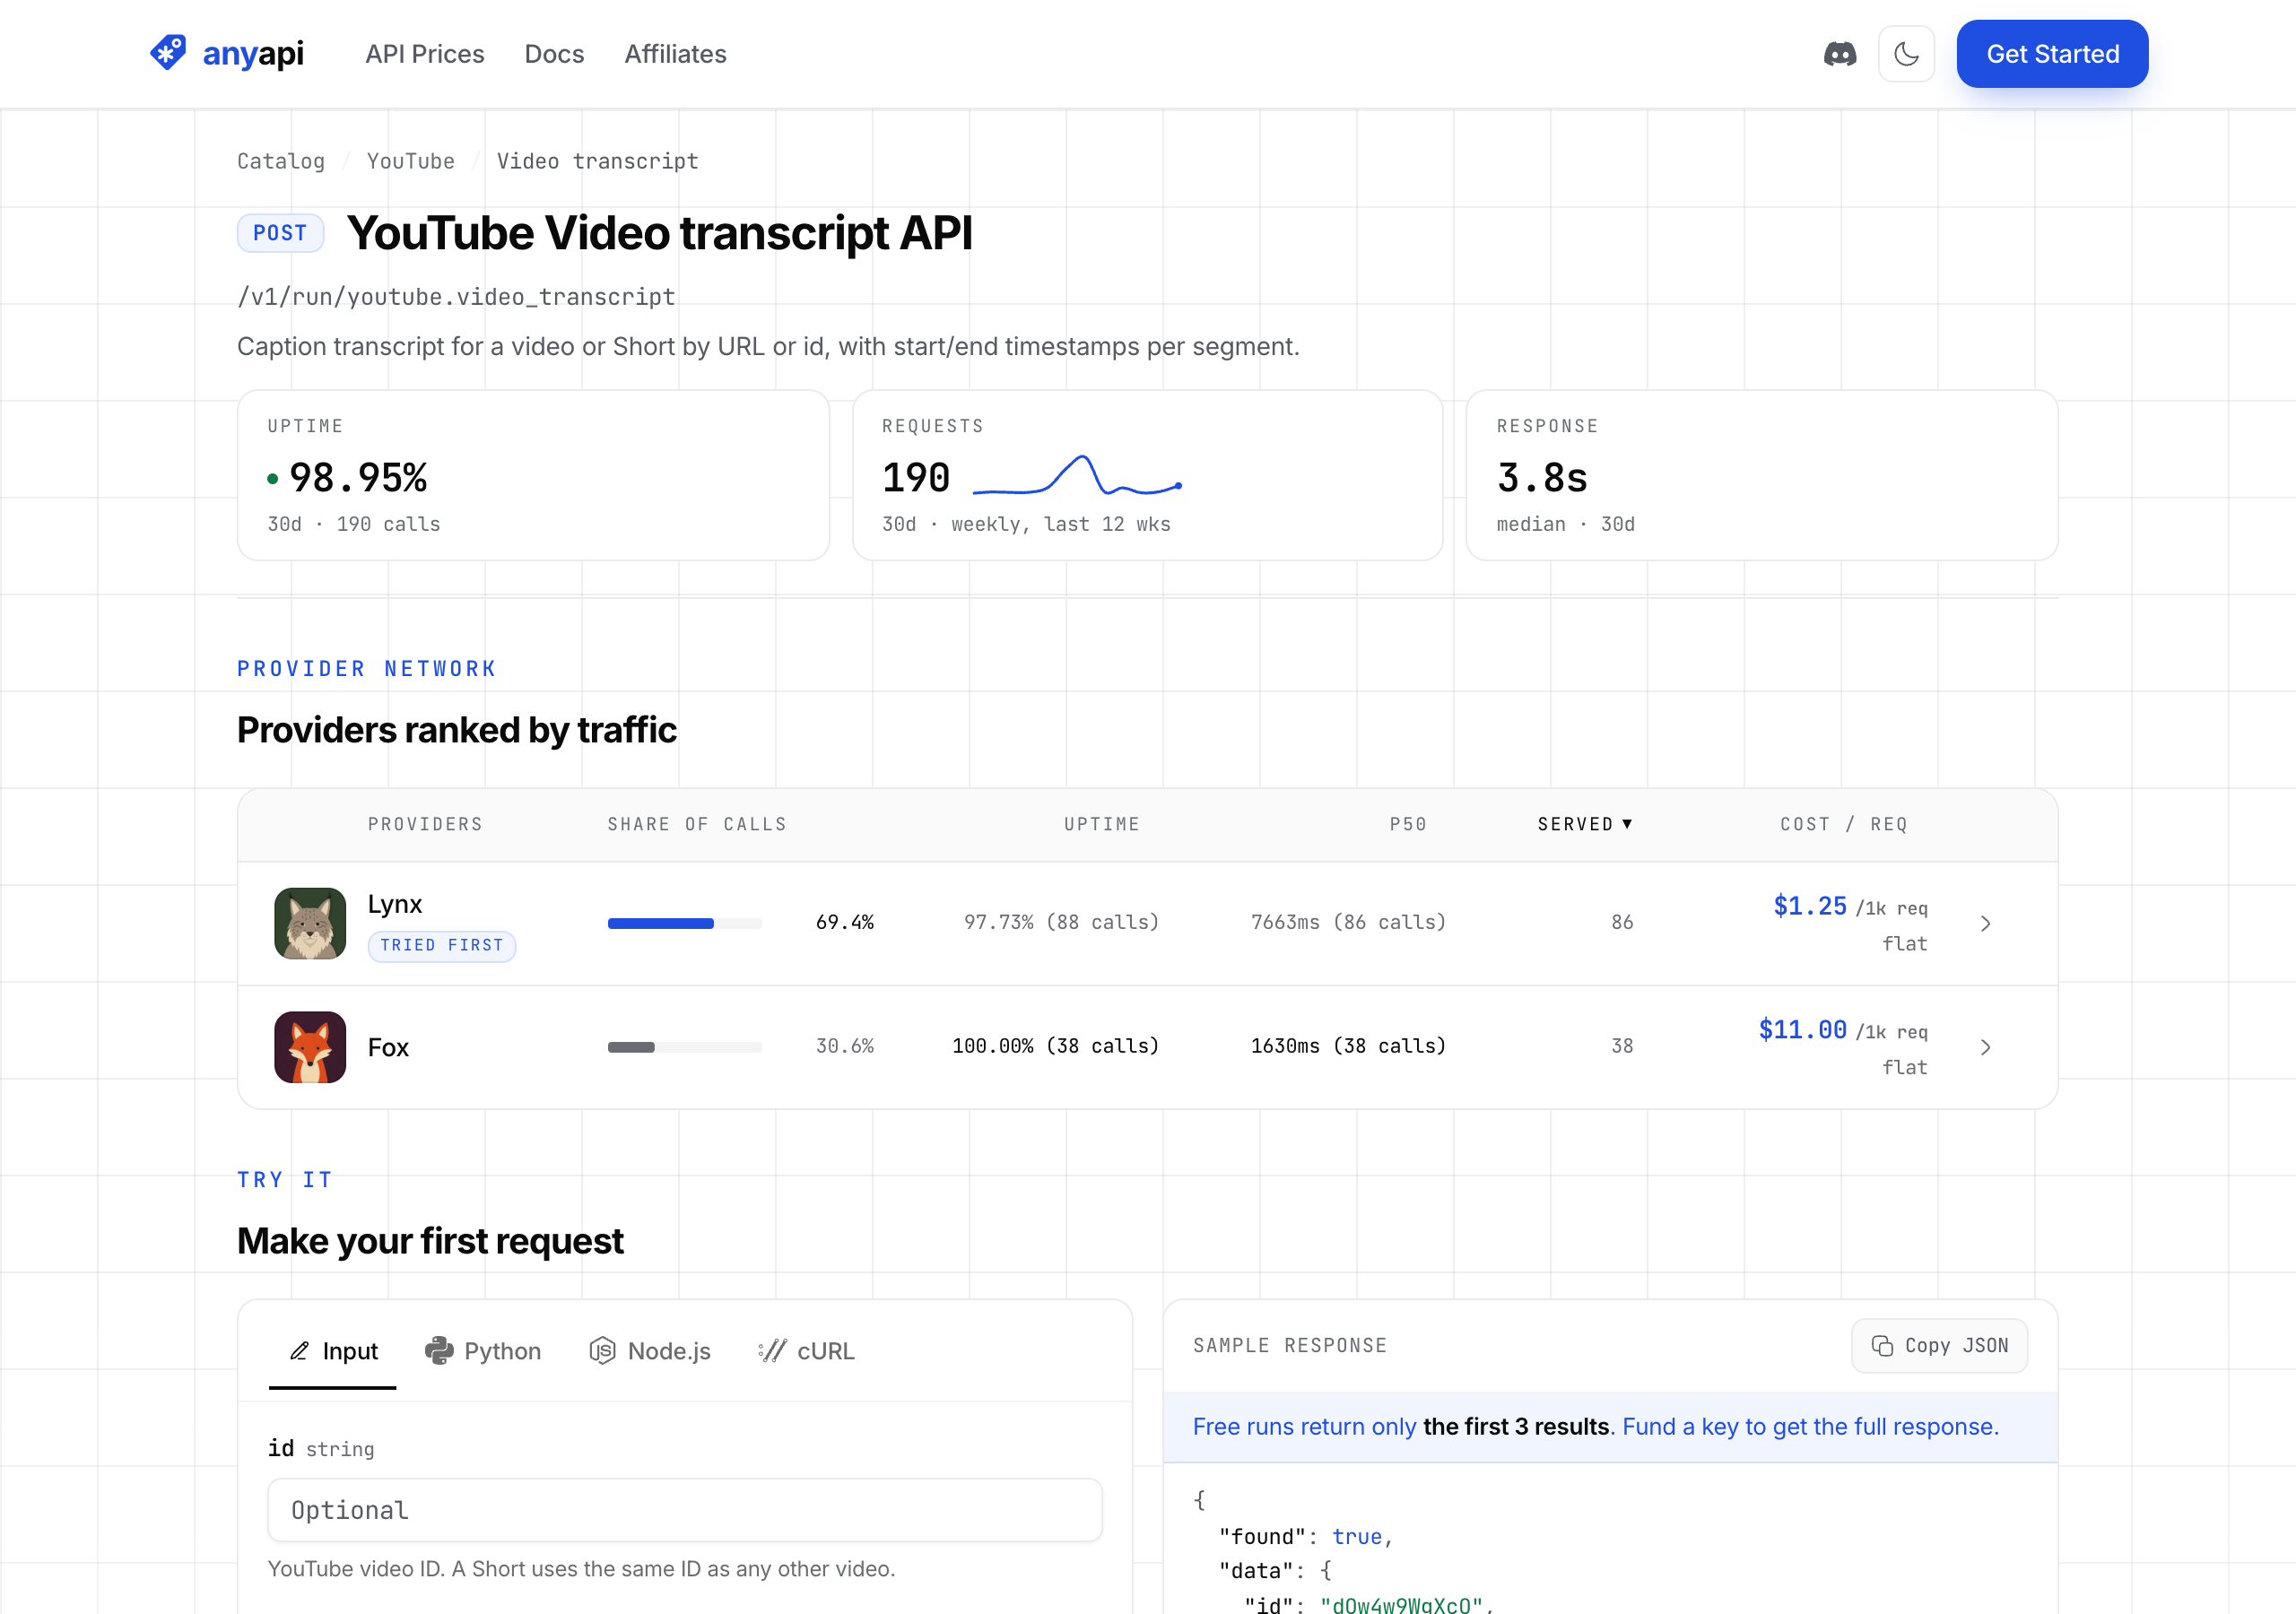Toggle dark mode with the moon icon
This screenshot has height=1614, width=2296.
tap(1906, 54)
